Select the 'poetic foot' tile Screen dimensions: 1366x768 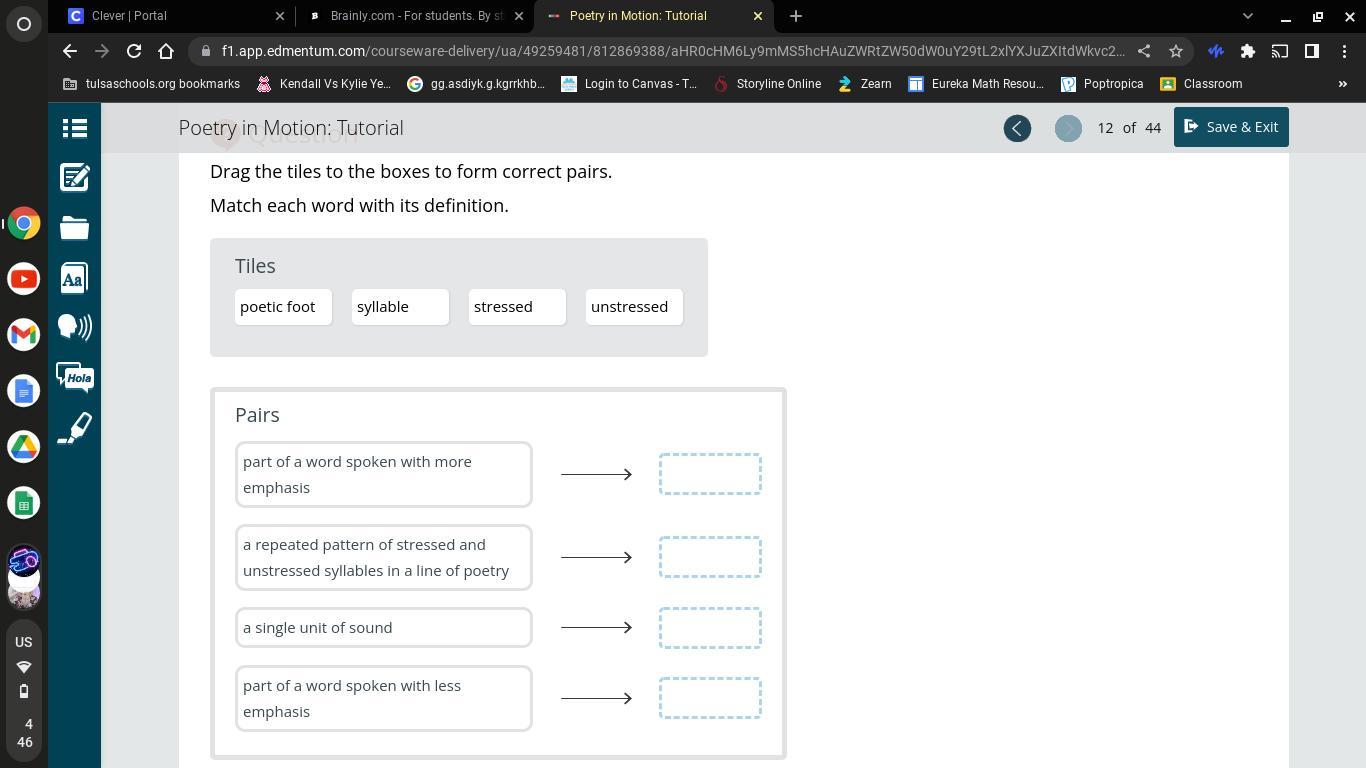pos(283,307)
